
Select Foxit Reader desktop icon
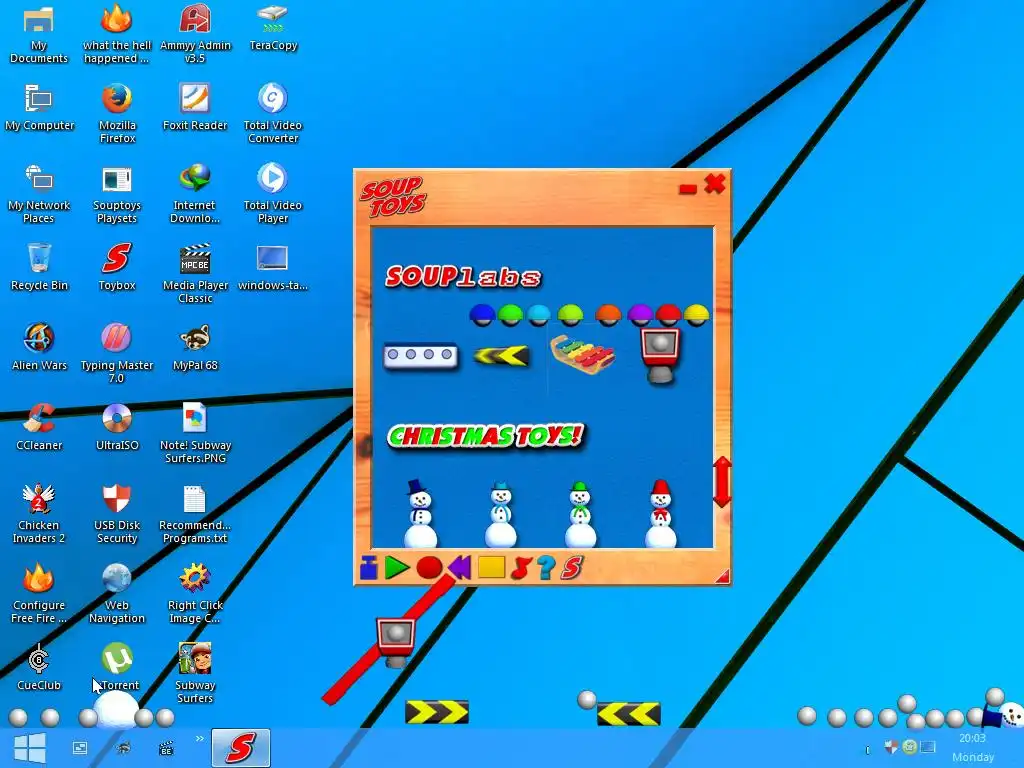195,107
